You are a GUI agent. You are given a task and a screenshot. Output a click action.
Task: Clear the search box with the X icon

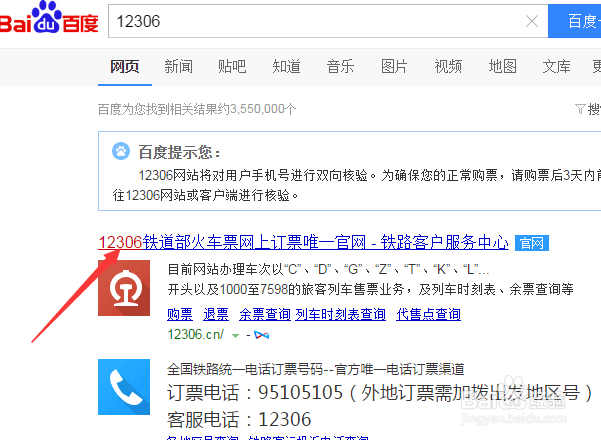pos(532,21)
